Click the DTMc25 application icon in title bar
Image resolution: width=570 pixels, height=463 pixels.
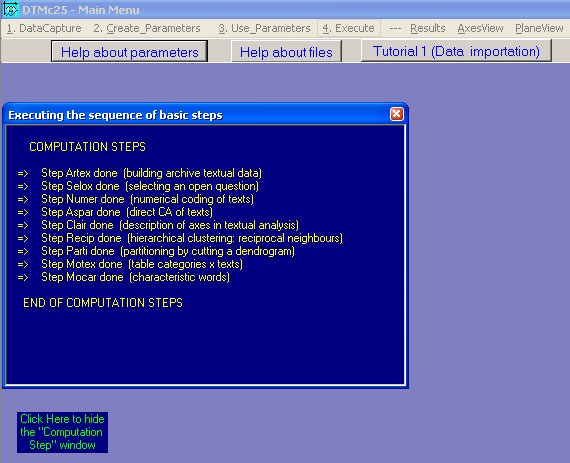point(10,9)
